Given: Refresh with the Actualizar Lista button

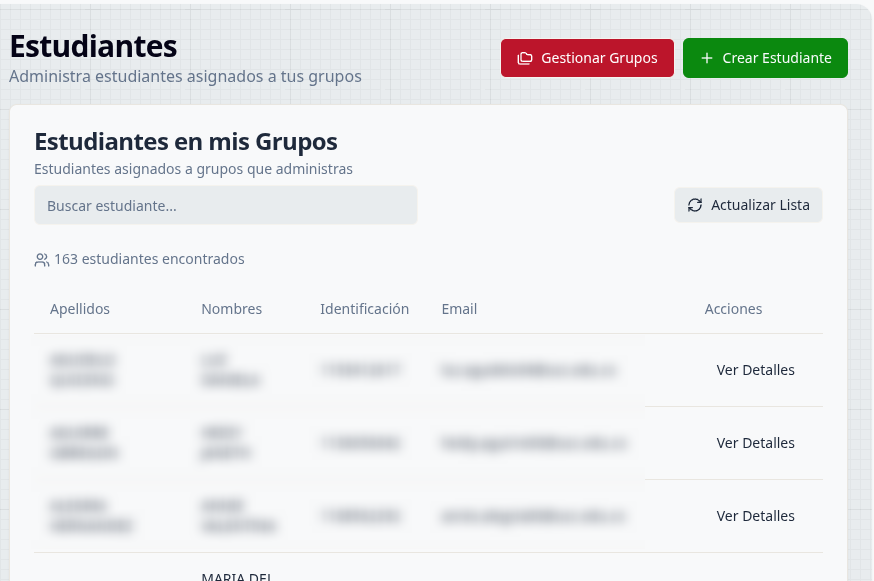Looking at the screenshot, I should pos(748,205).
